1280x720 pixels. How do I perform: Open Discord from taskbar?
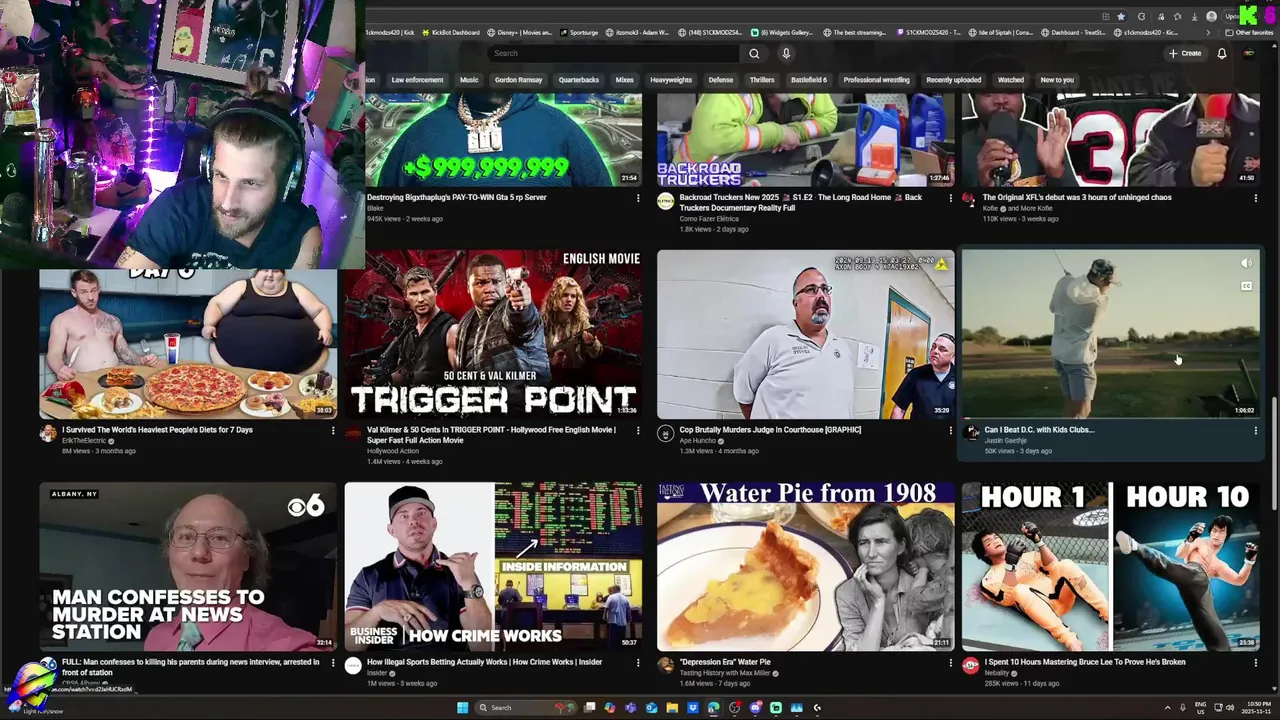tap(755, 708)
